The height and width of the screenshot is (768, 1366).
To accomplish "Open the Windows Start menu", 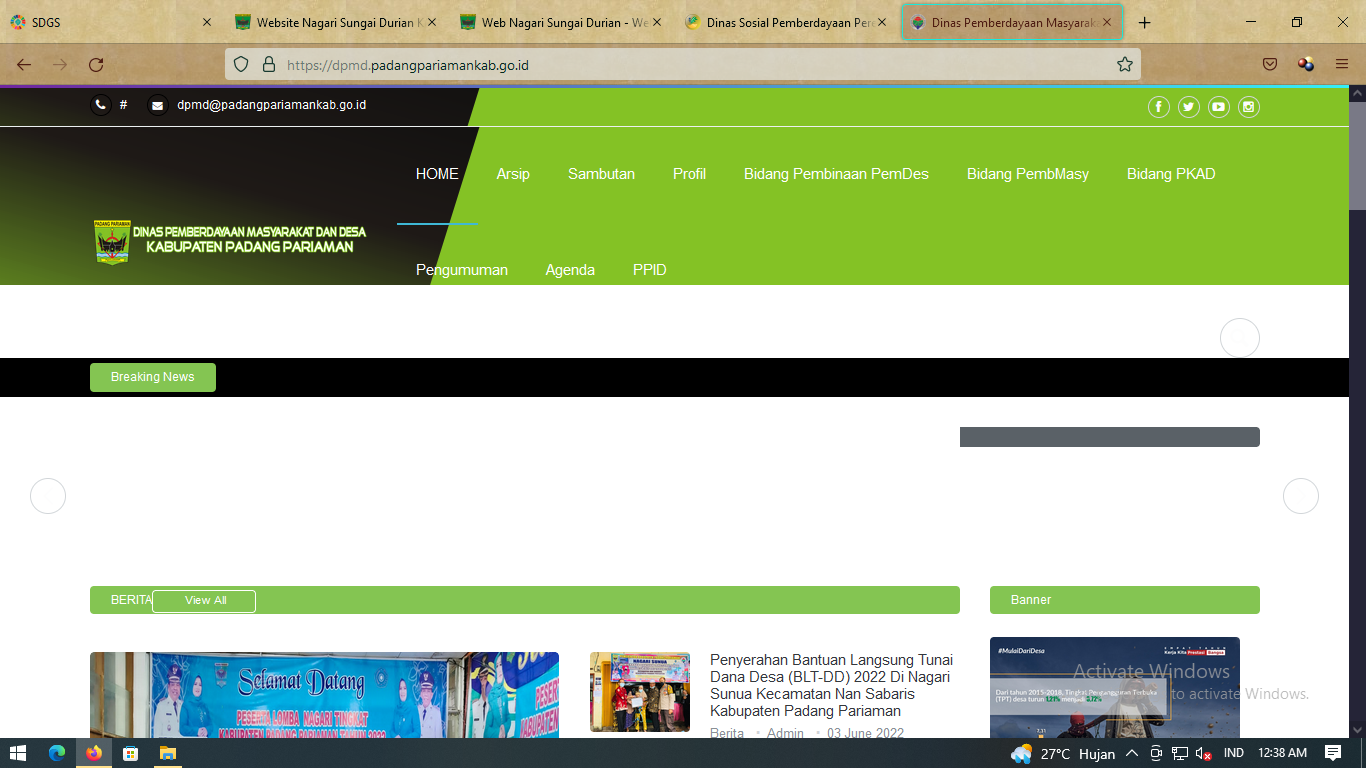I will [x=18, y=753].
